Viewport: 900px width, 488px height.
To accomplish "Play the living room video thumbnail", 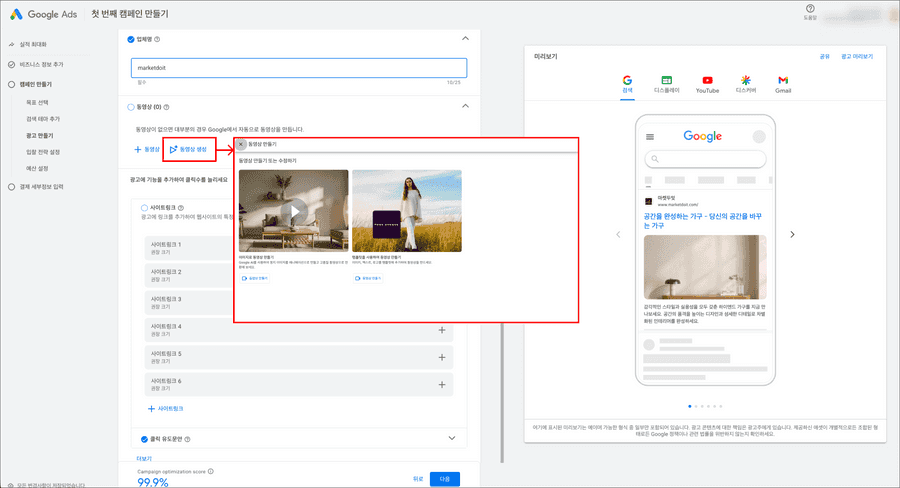I will (x=294, y=211).
